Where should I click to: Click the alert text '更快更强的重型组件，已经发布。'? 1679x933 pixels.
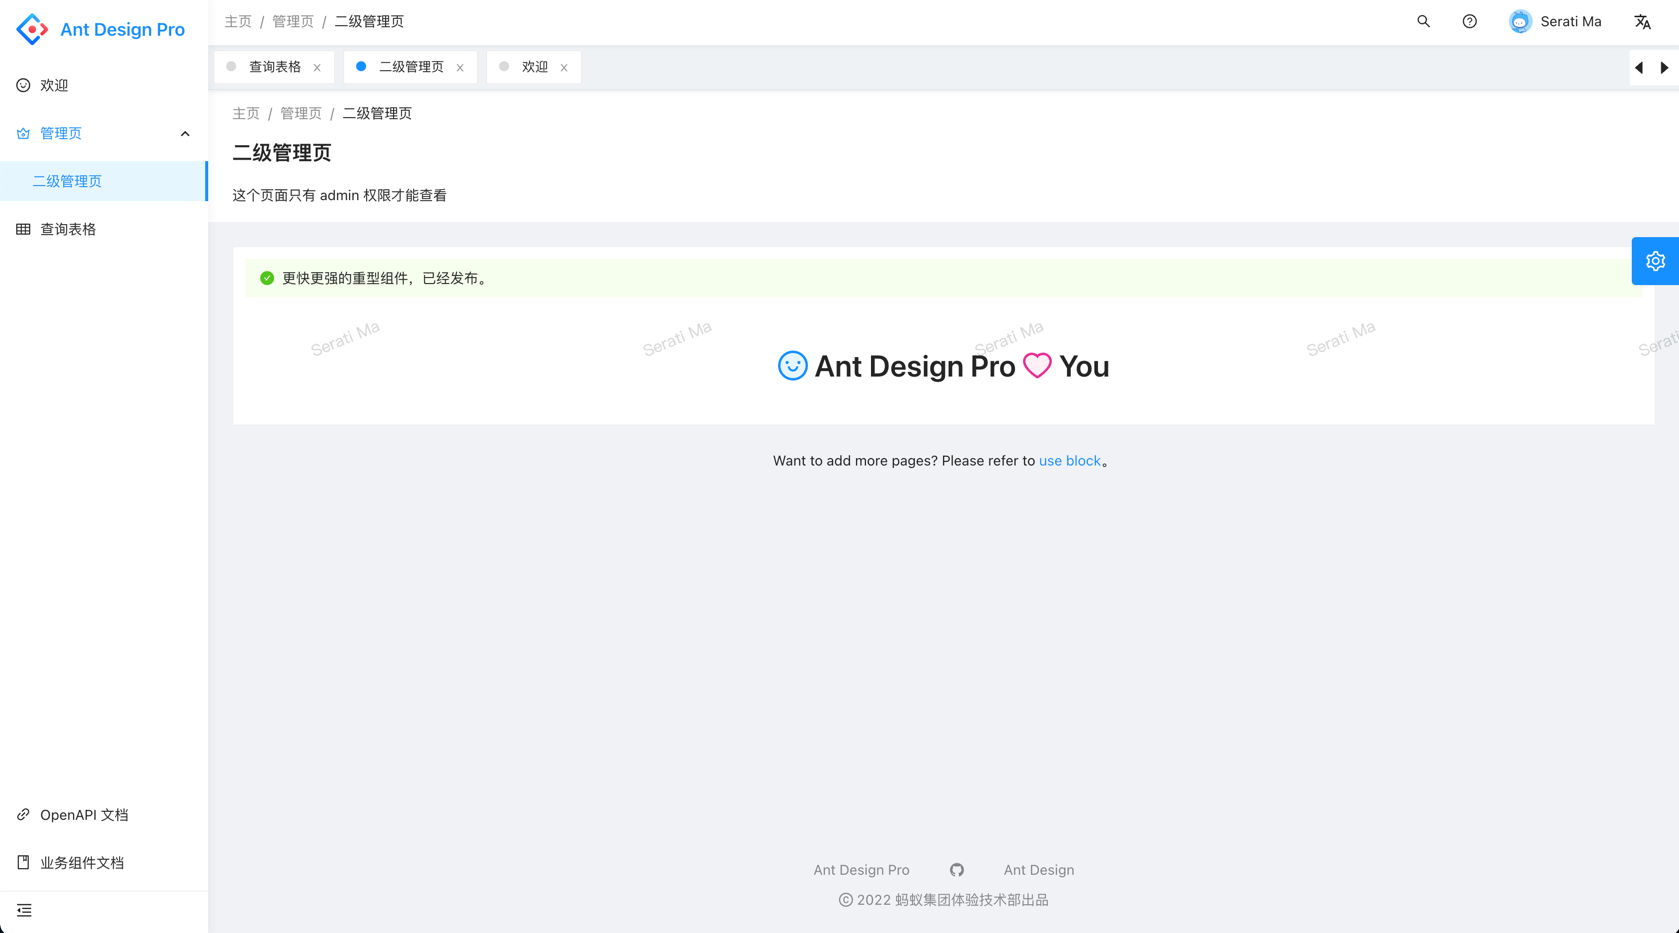point(387,278)
